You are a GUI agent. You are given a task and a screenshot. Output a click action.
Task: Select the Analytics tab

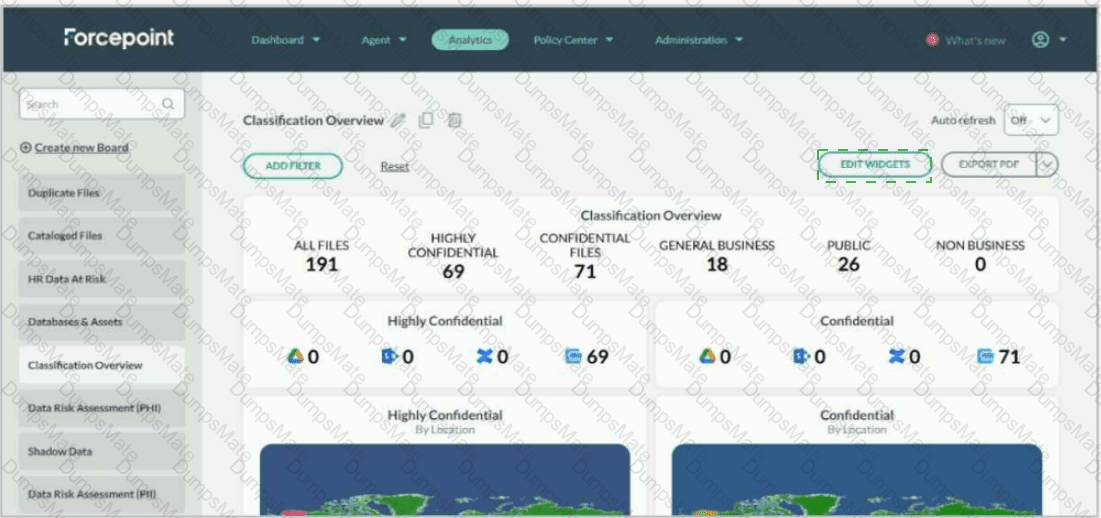click(x=470, y=40)
